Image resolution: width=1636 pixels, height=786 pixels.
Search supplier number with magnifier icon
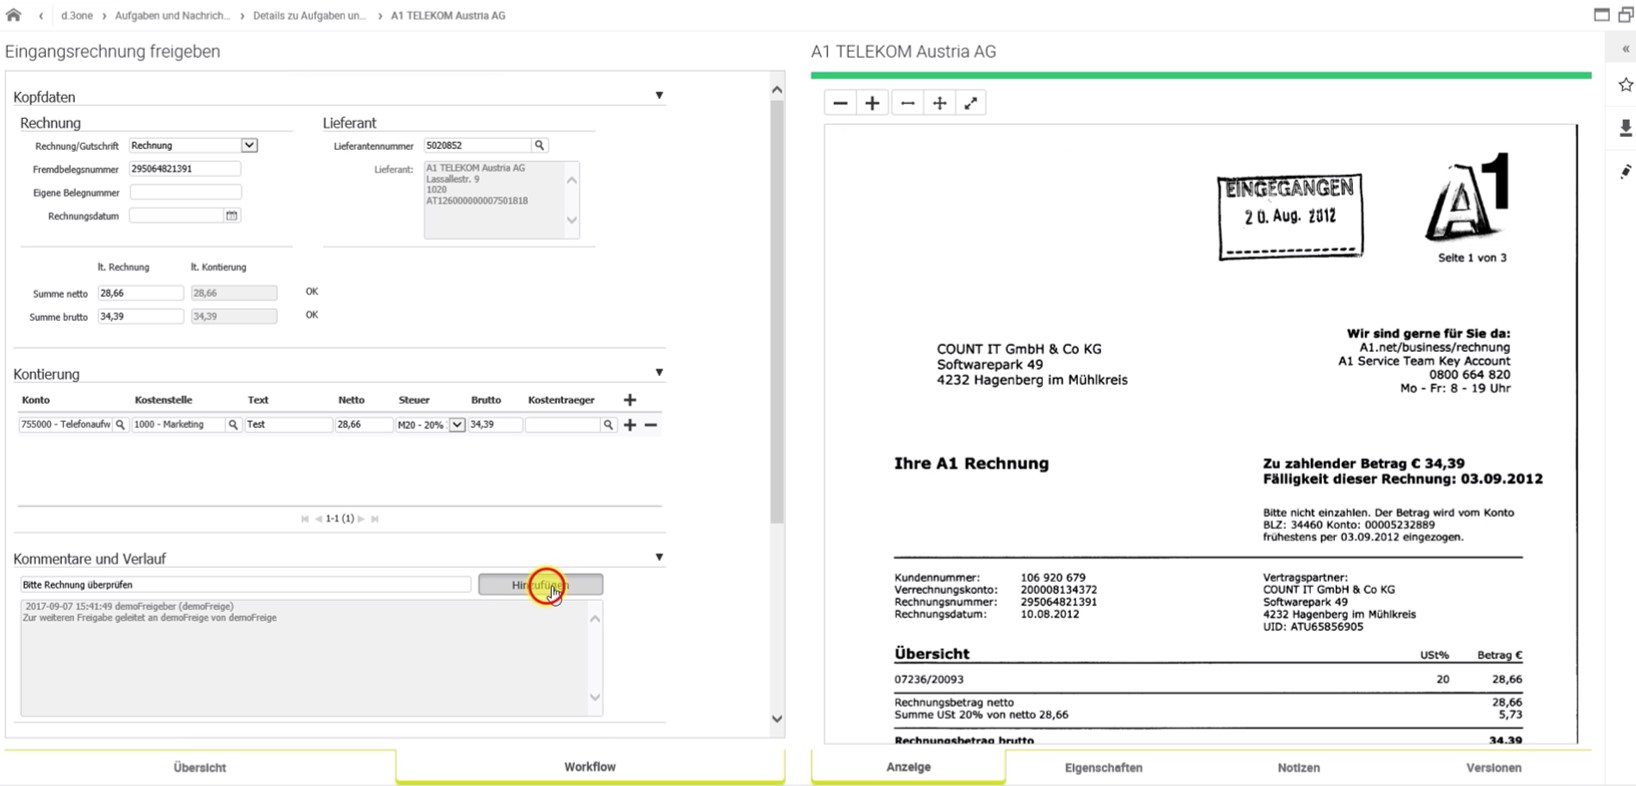pyautogui.click(x=539, y=146)
